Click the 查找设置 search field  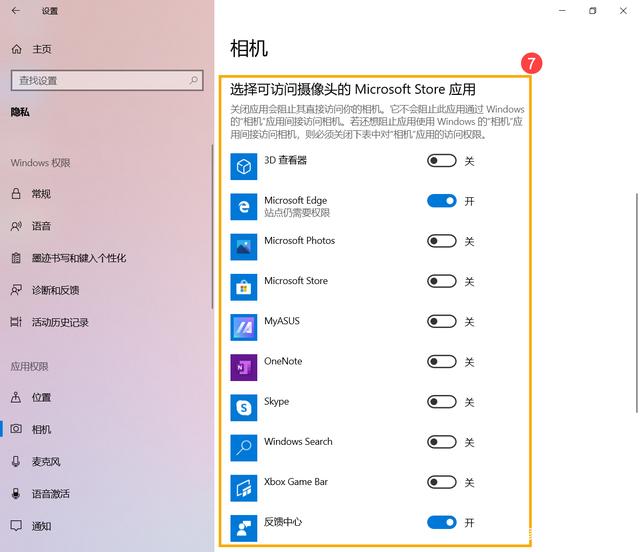coord(107,80)
